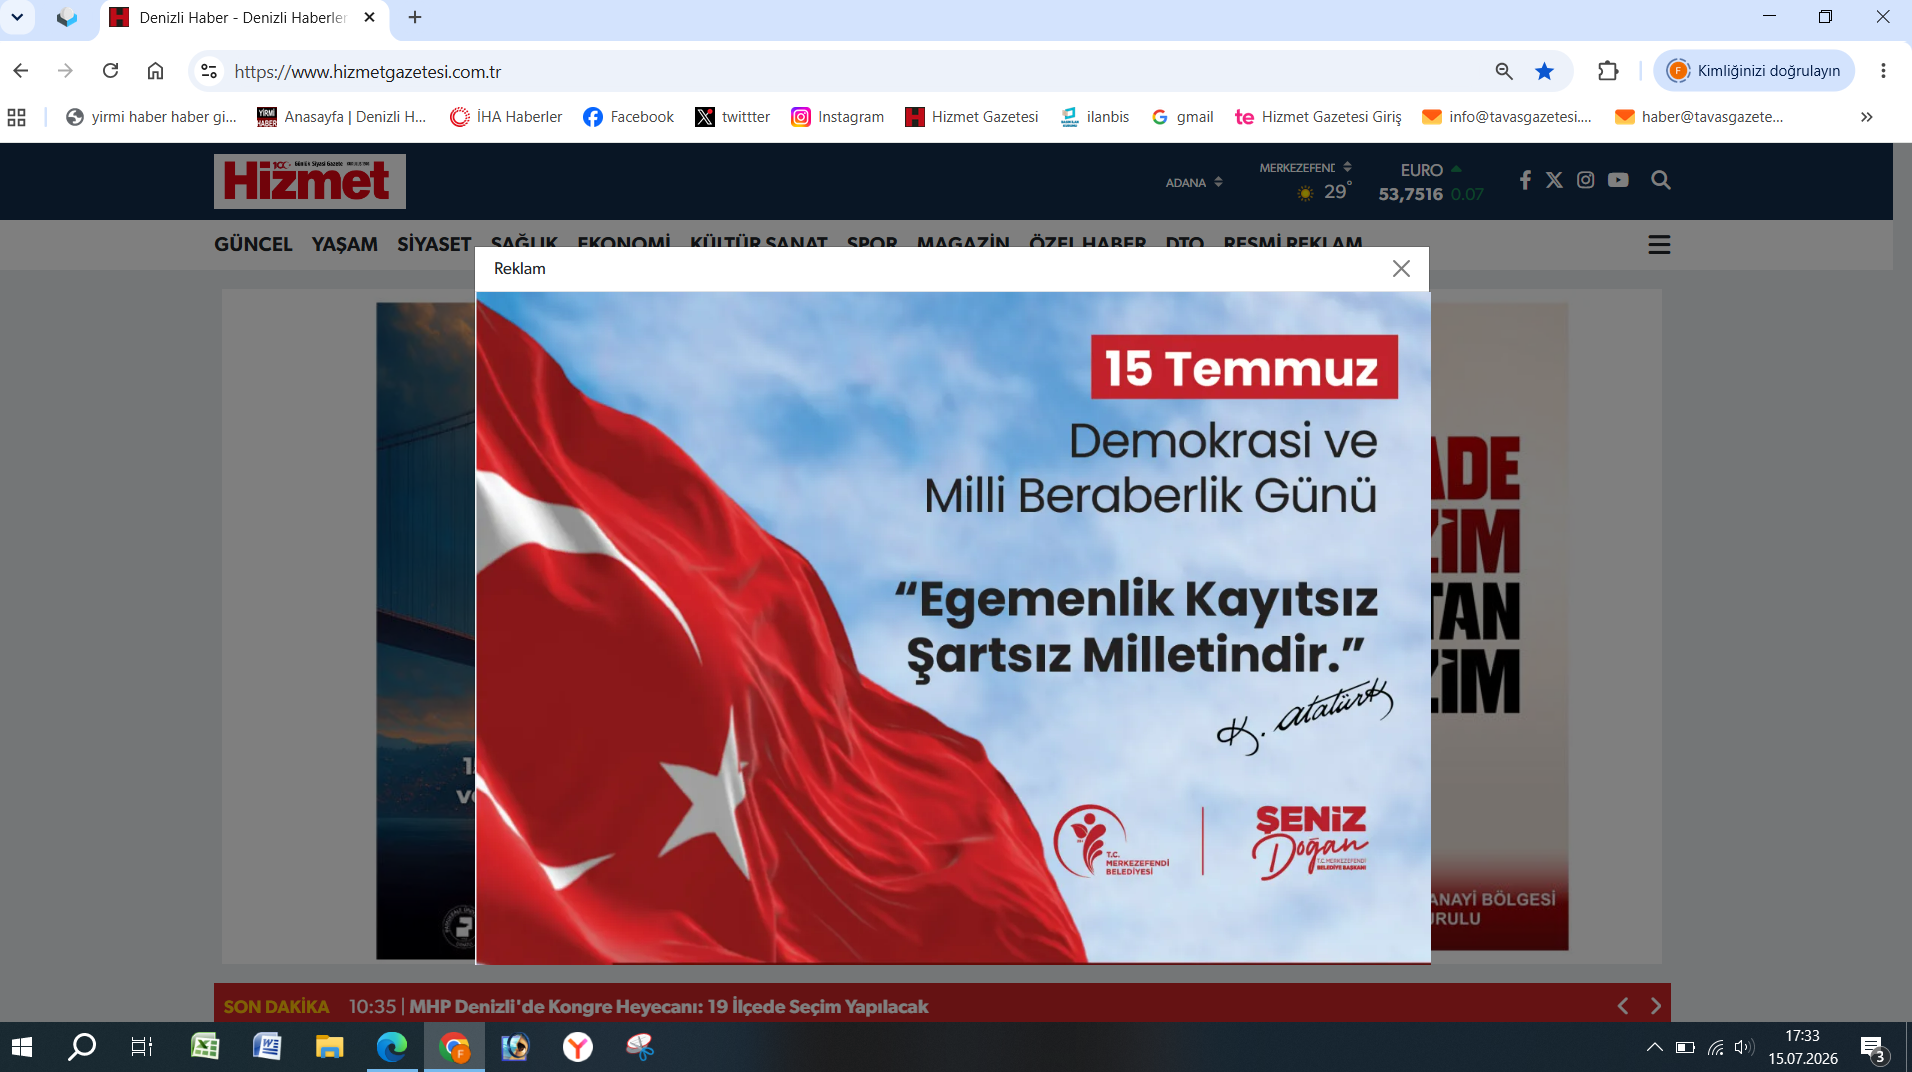Open Task View on the taskbar
This screenshot has height=1072, width=1912.
coord(142,1047)
